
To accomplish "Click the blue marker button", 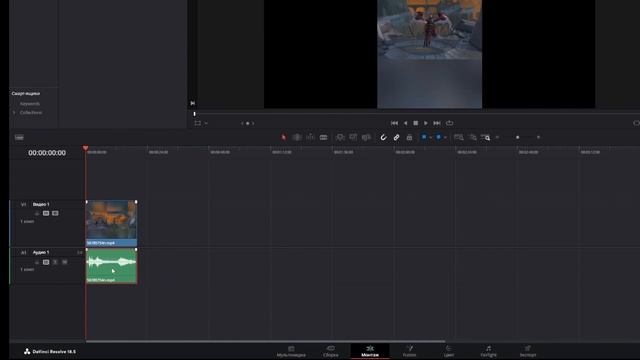I will 438,137.
